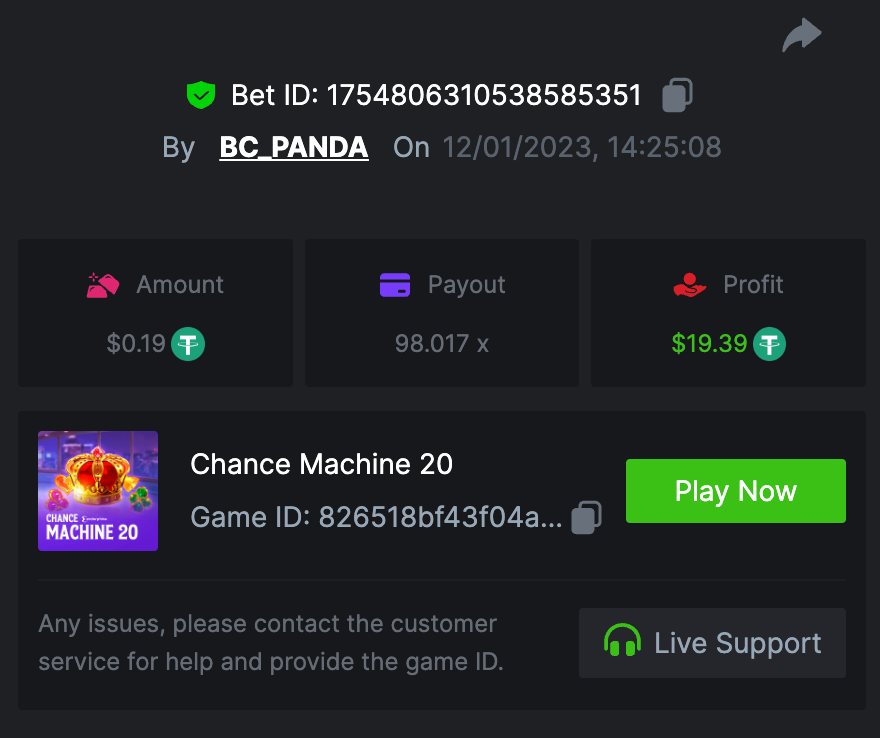This screenshot has height=738, width=880.
Task: Copy the Game ID
Action: click(586, 517)
